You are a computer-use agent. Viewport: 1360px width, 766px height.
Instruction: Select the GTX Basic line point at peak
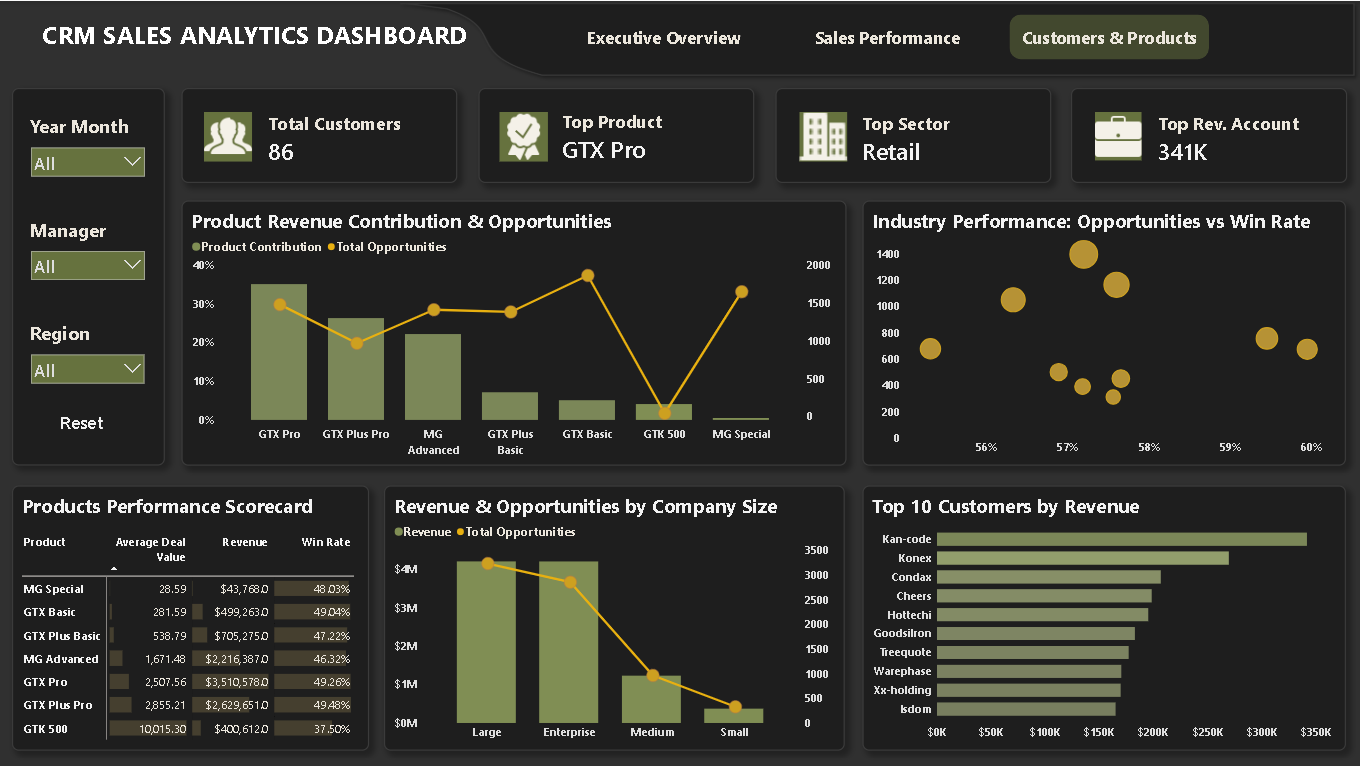tap(588, 276)
